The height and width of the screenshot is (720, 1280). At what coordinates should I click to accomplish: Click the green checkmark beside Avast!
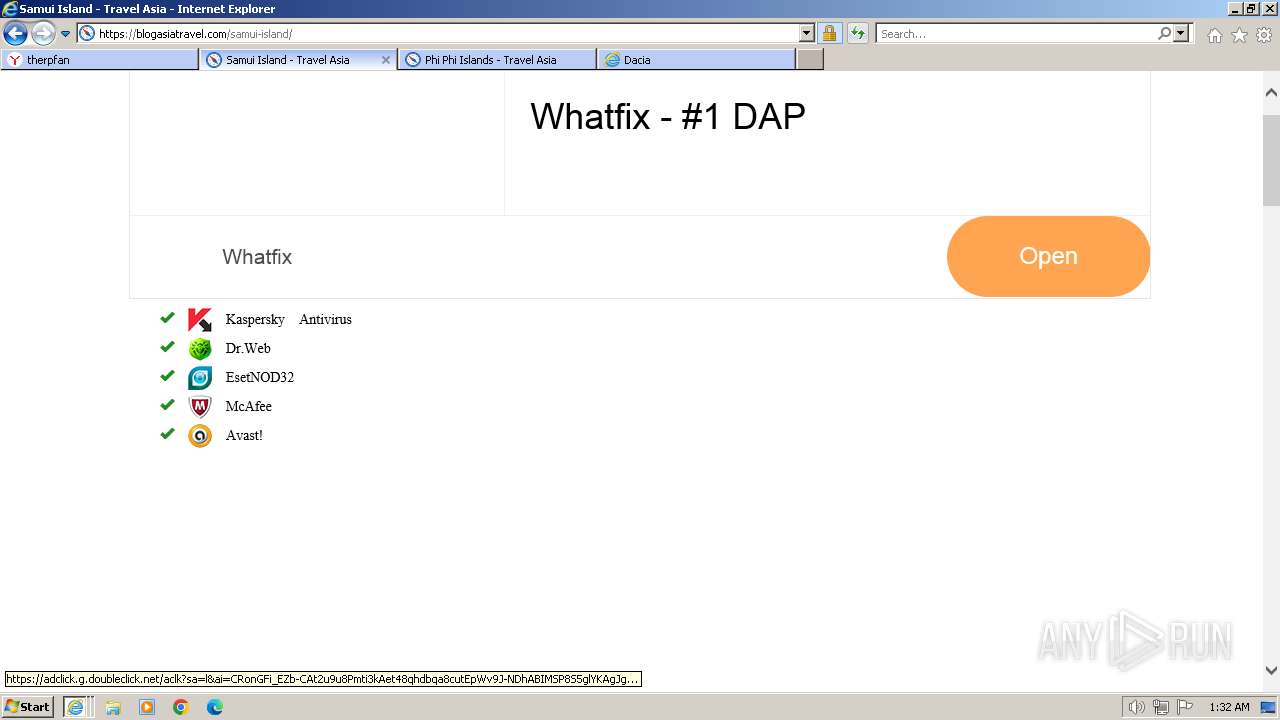click(x=167, y=434)
